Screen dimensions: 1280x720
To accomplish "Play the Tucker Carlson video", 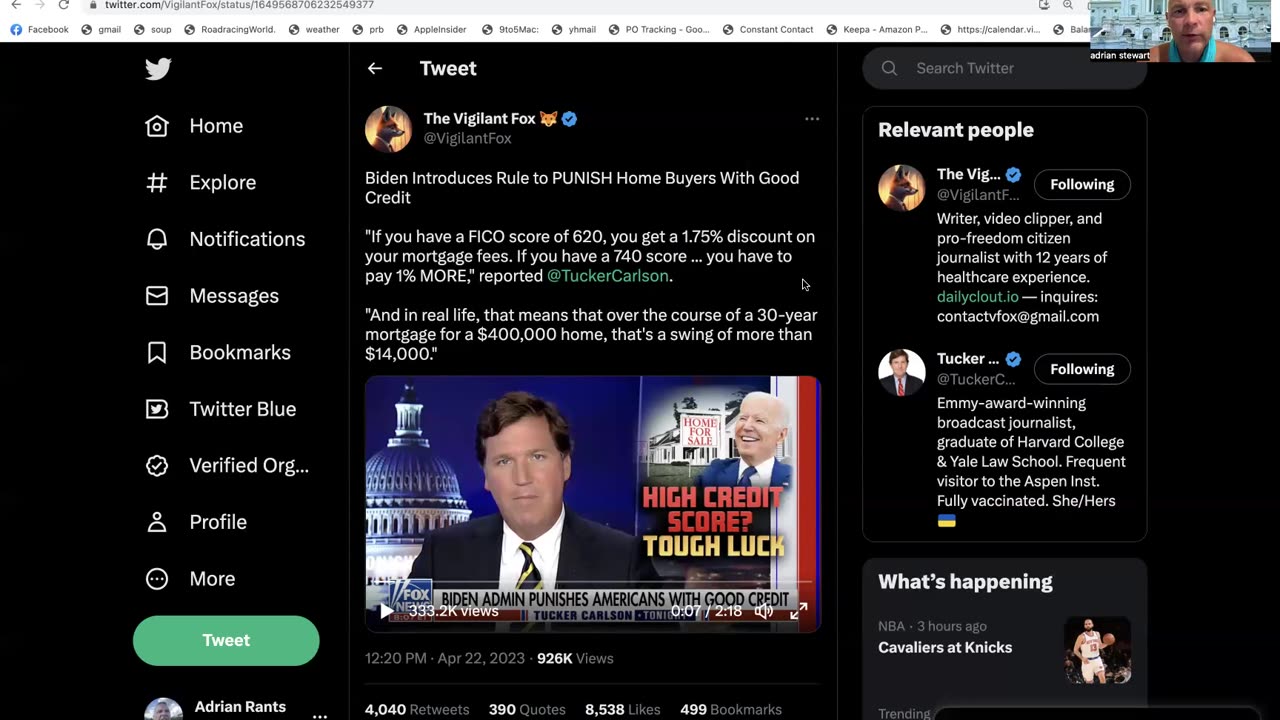I will 386,611.
